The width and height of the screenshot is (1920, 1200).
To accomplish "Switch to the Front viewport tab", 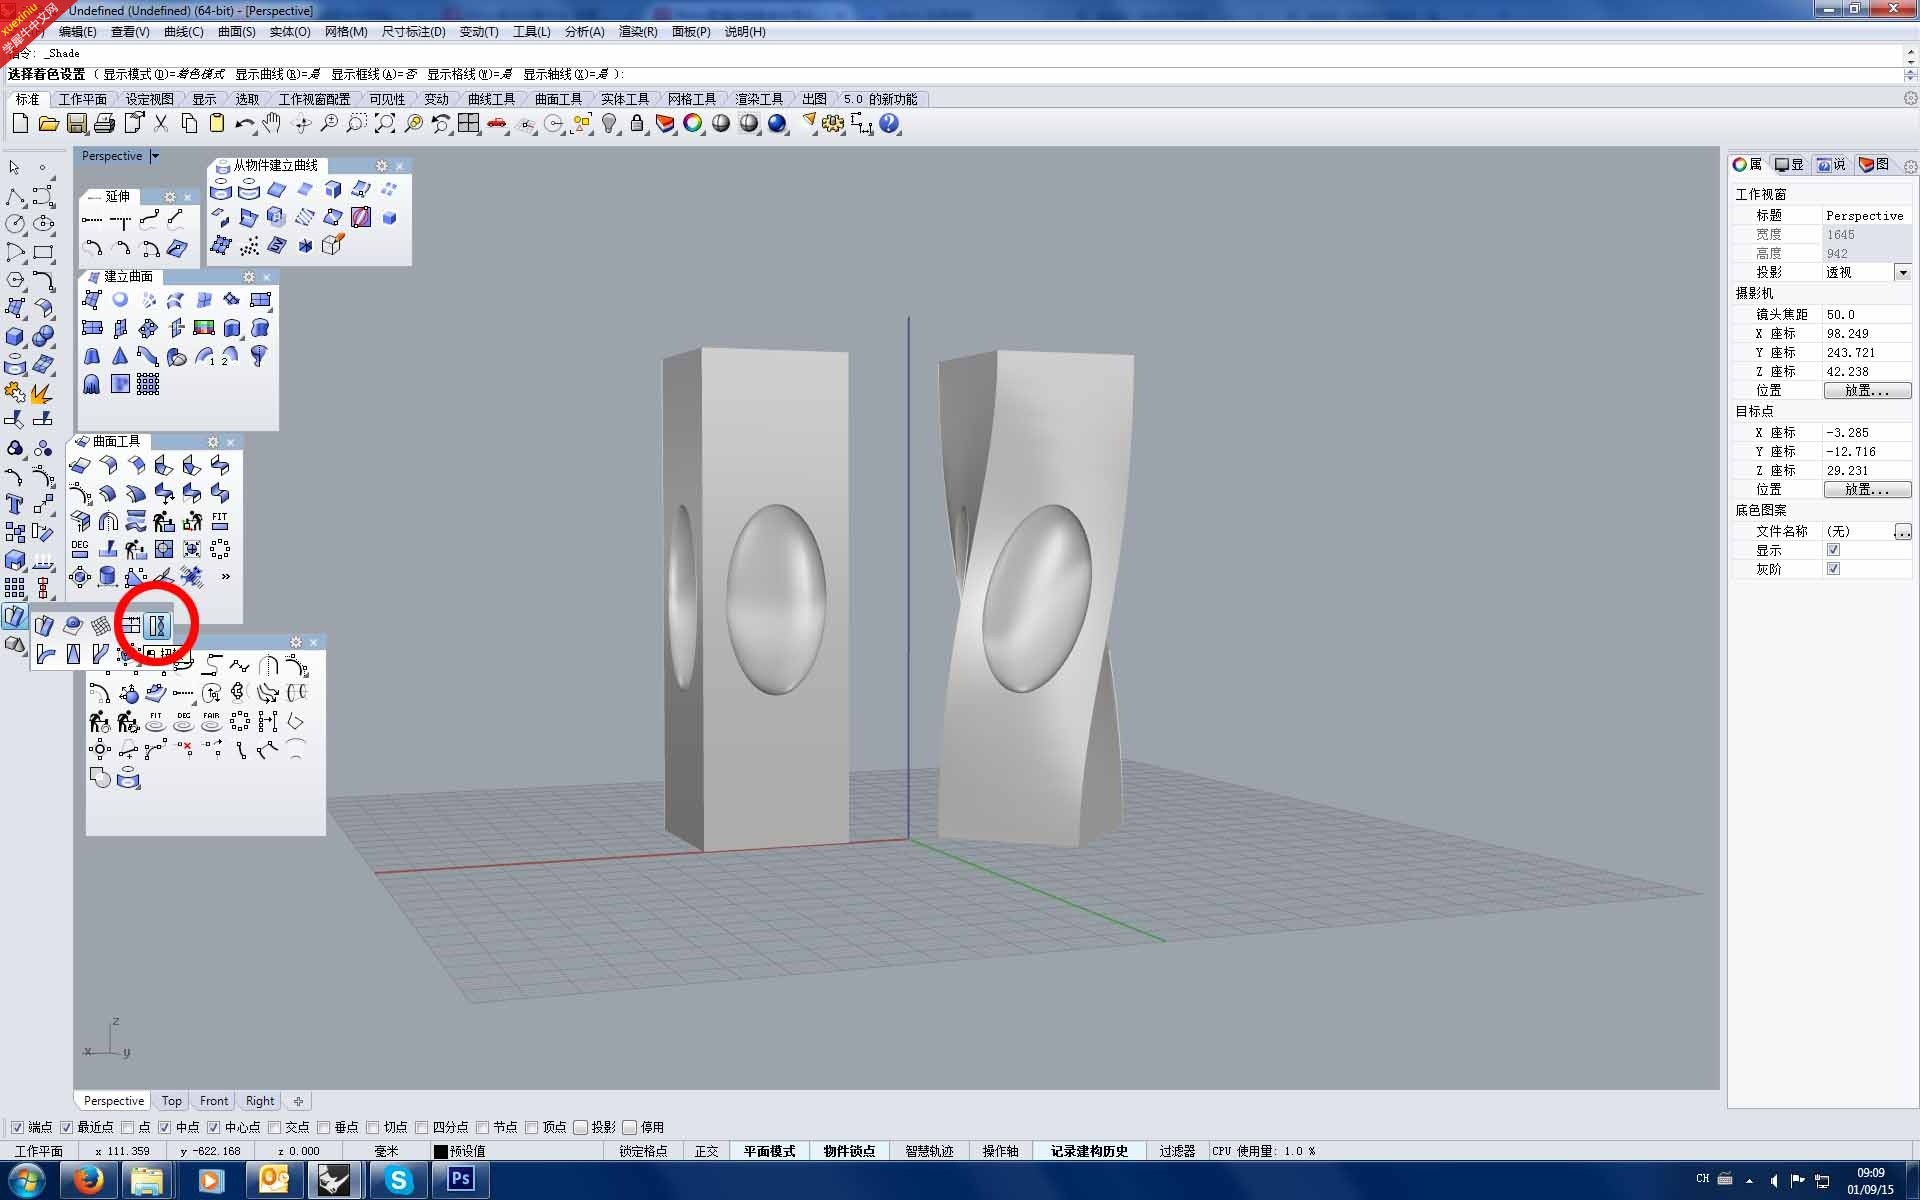I will pos(214,1101).
